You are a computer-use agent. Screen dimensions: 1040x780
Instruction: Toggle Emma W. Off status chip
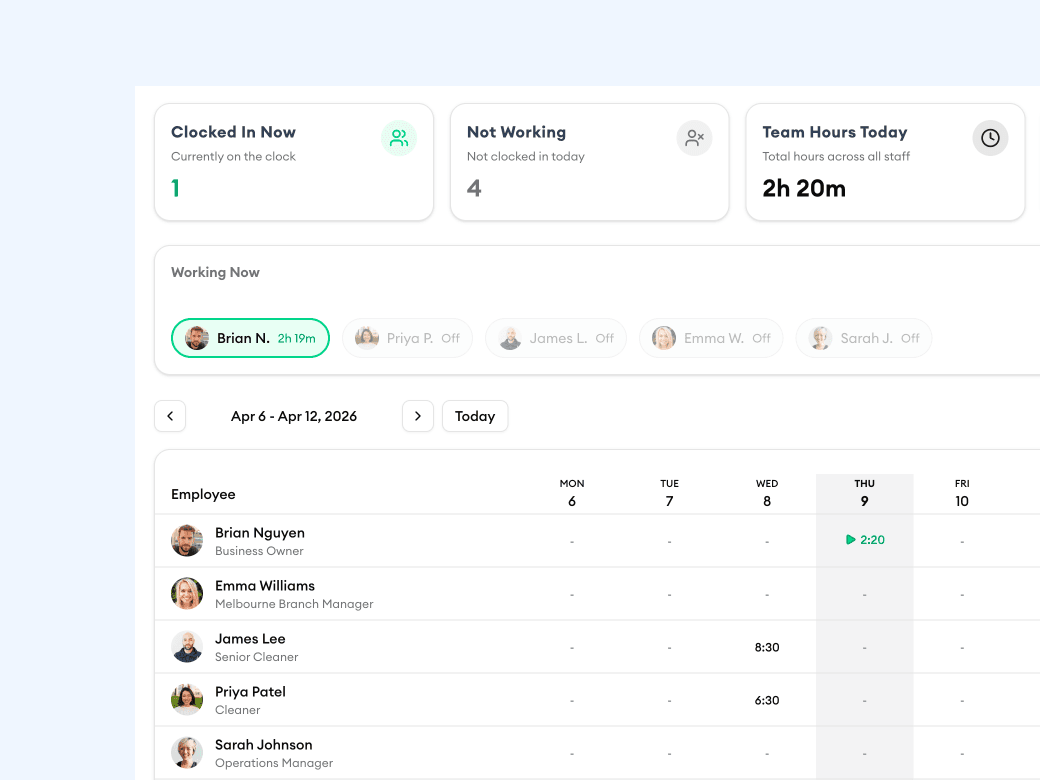click(x=711, y=338)
